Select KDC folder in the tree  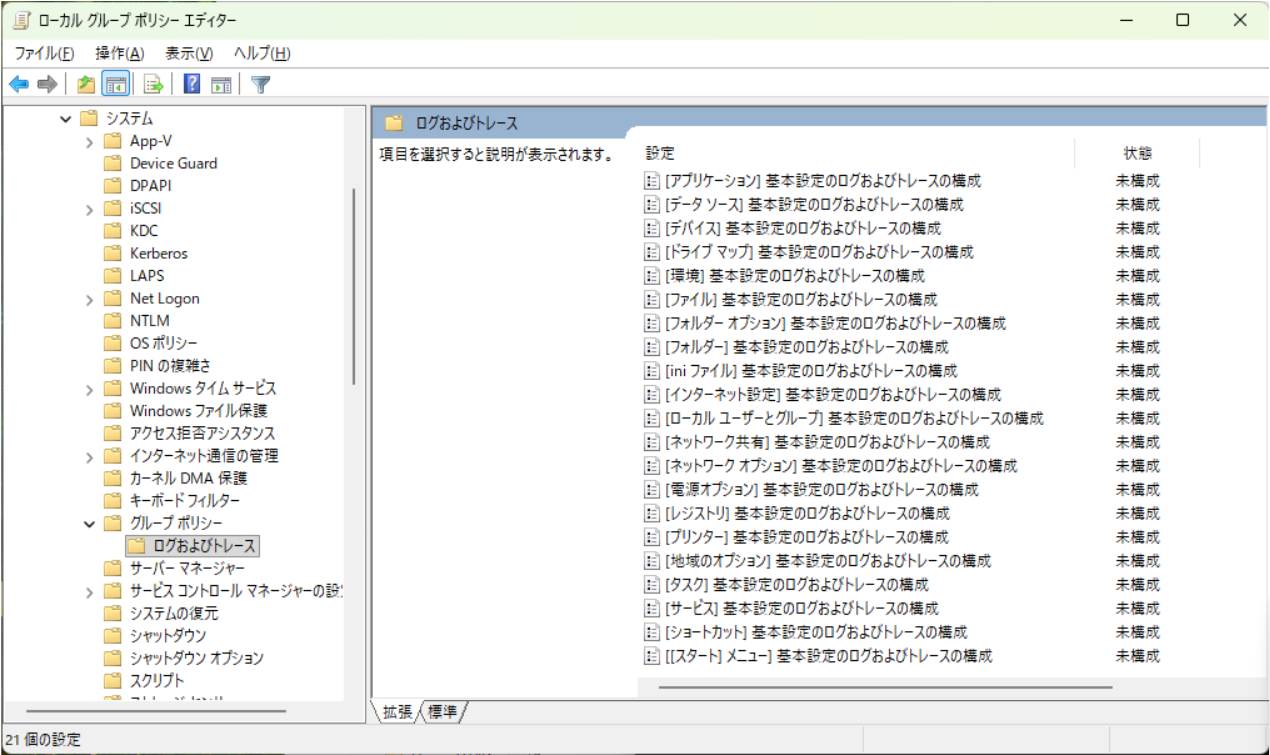(x=144, y=231)
